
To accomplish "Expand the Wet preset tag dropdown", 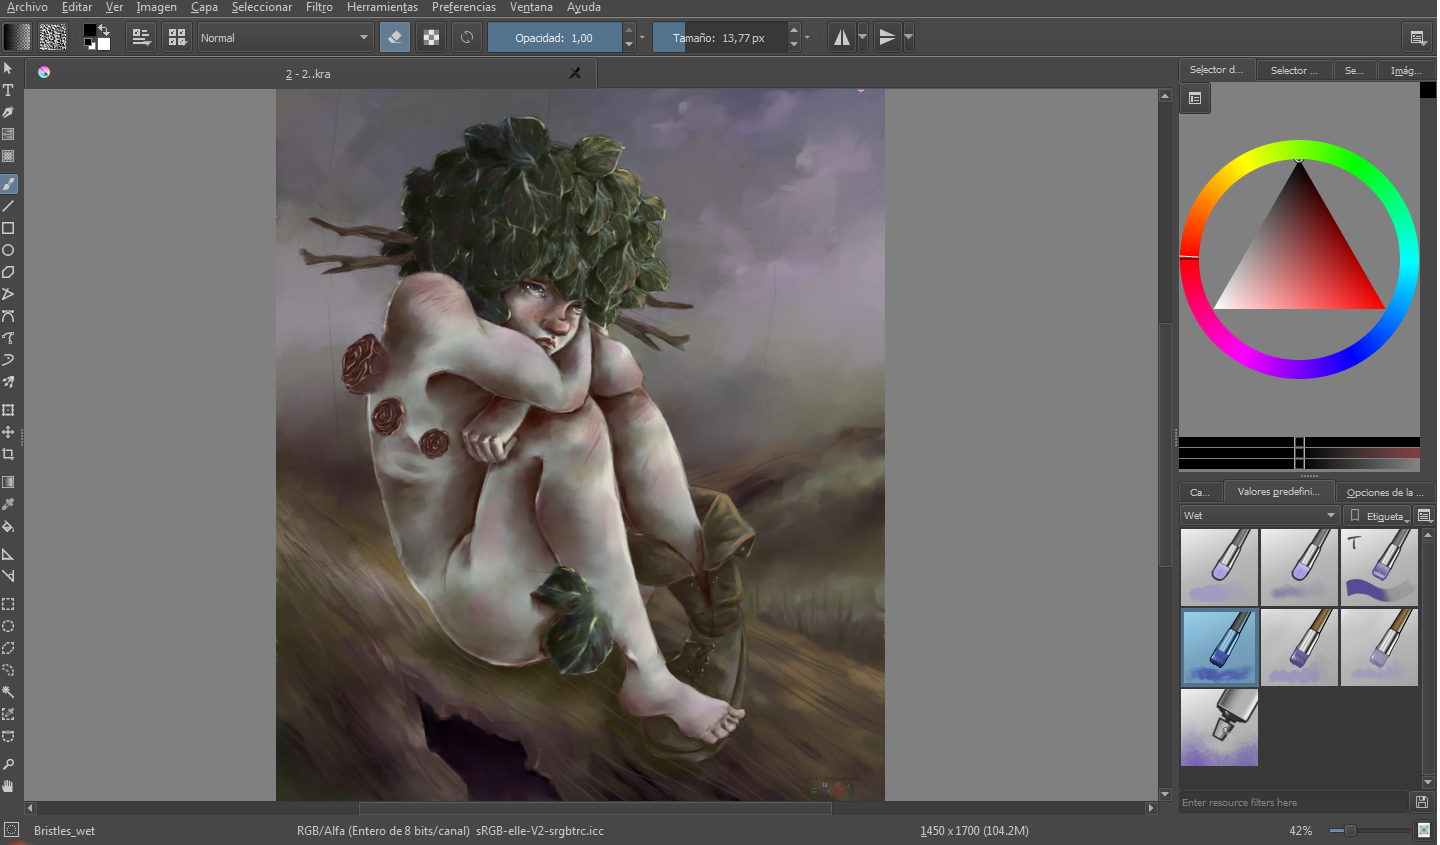I will [x=1260, y=516].
